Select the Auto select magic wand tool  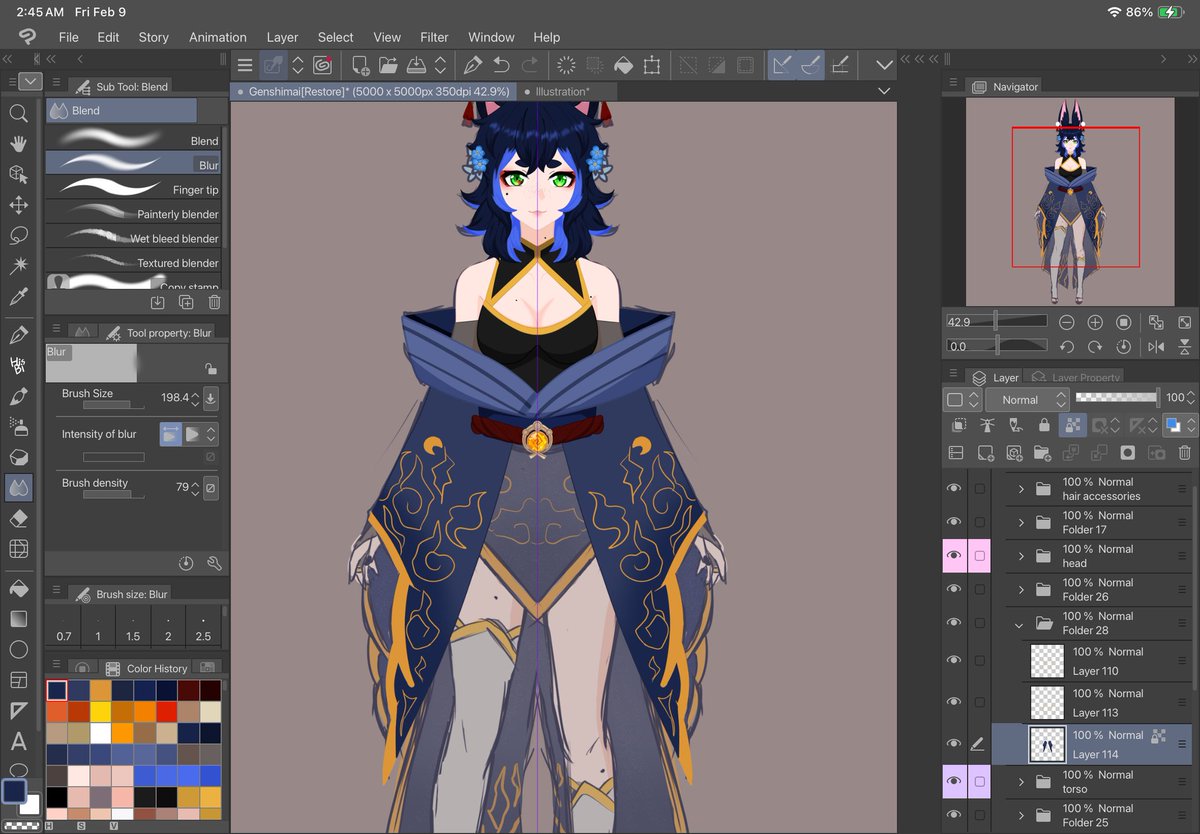click(18, 266)
